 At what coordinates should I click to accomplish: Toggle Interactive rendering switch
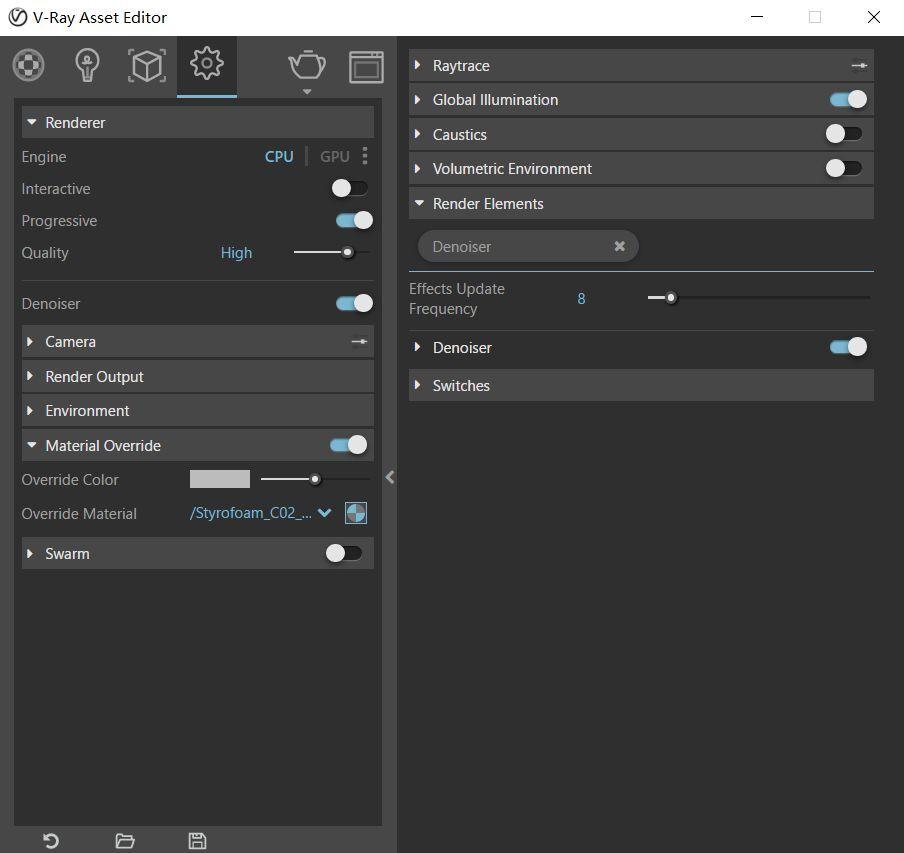pyautogui.click(x=349, y=188)
